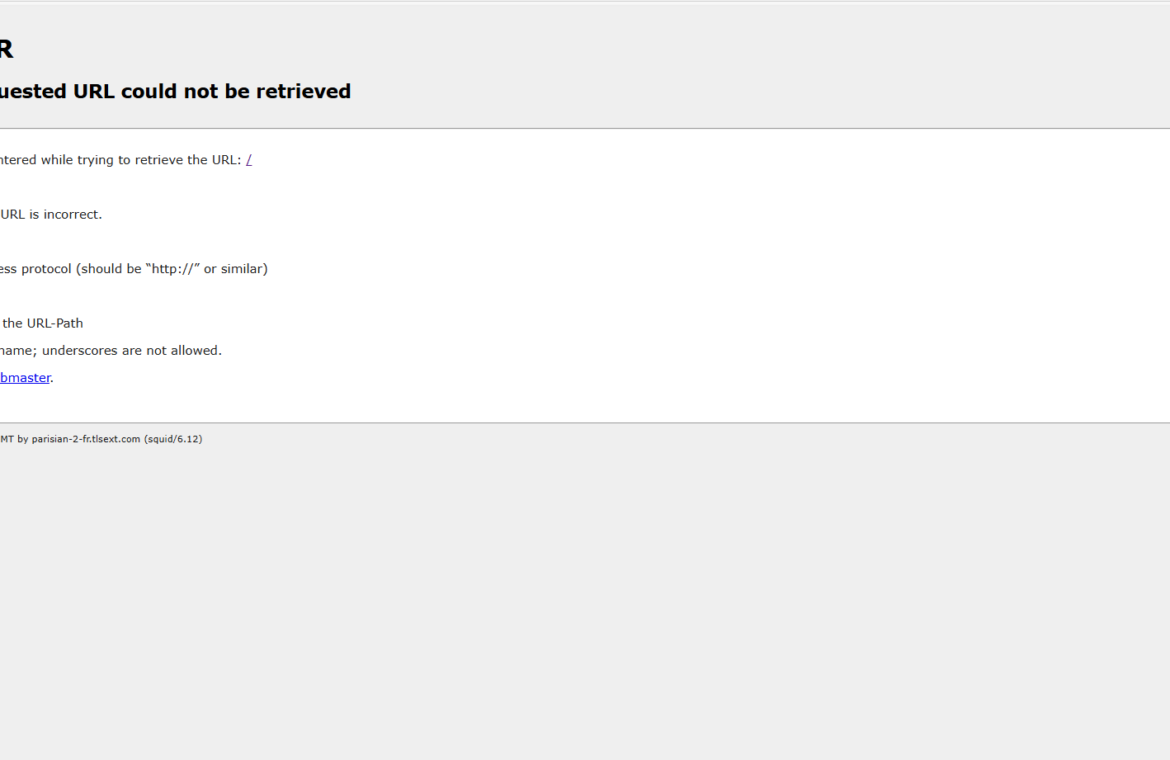Viewport: 1170px width, 760px height.
Task: Click the large "R" error title letter
Action: (6, 49)
